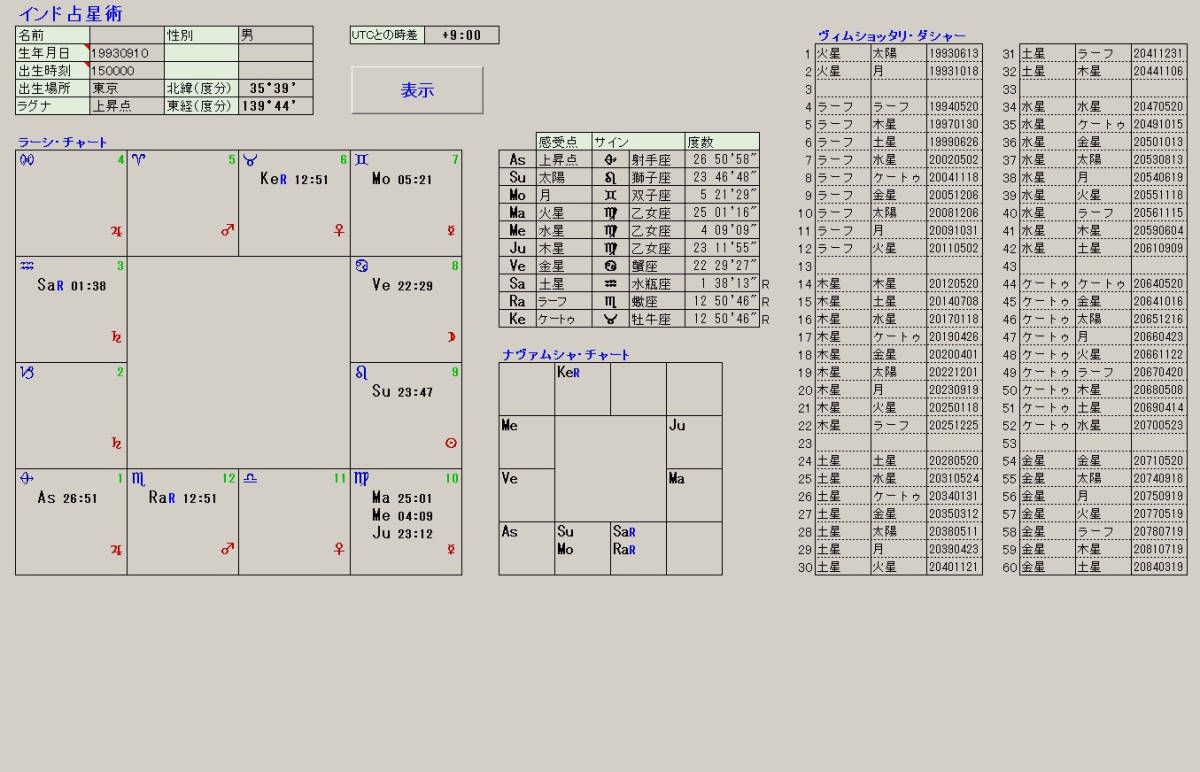
Task: Click the Leo sign icon in Su table row
Action: click(610, 177)
